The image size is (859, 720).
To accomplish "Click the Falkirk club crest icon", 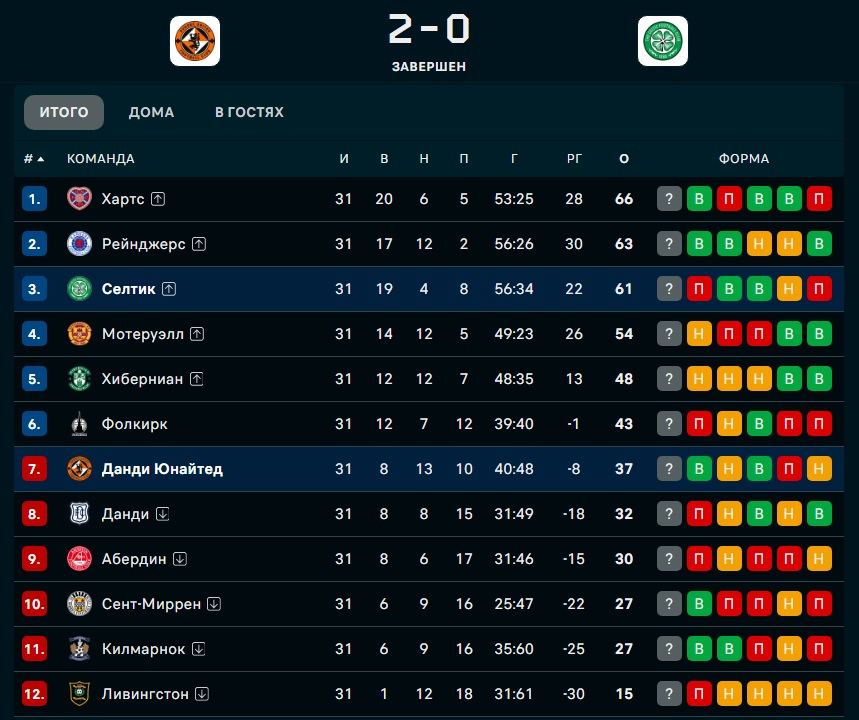I will [79, 424].
